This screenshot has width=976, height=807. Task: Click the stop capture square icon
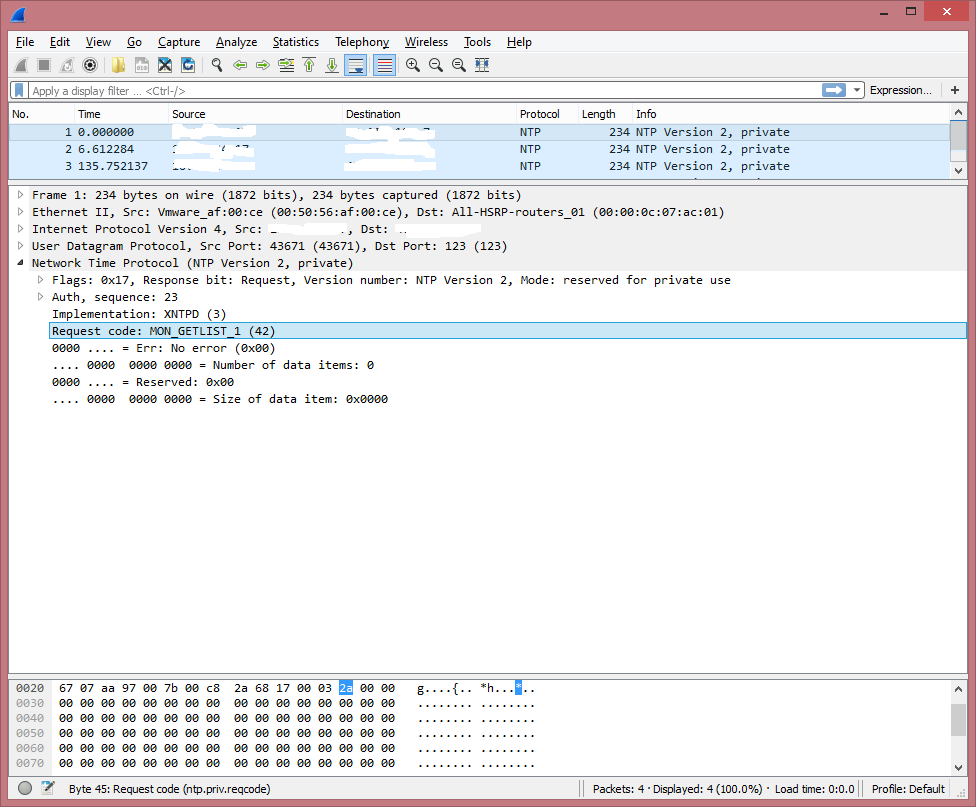click(44, 65)
